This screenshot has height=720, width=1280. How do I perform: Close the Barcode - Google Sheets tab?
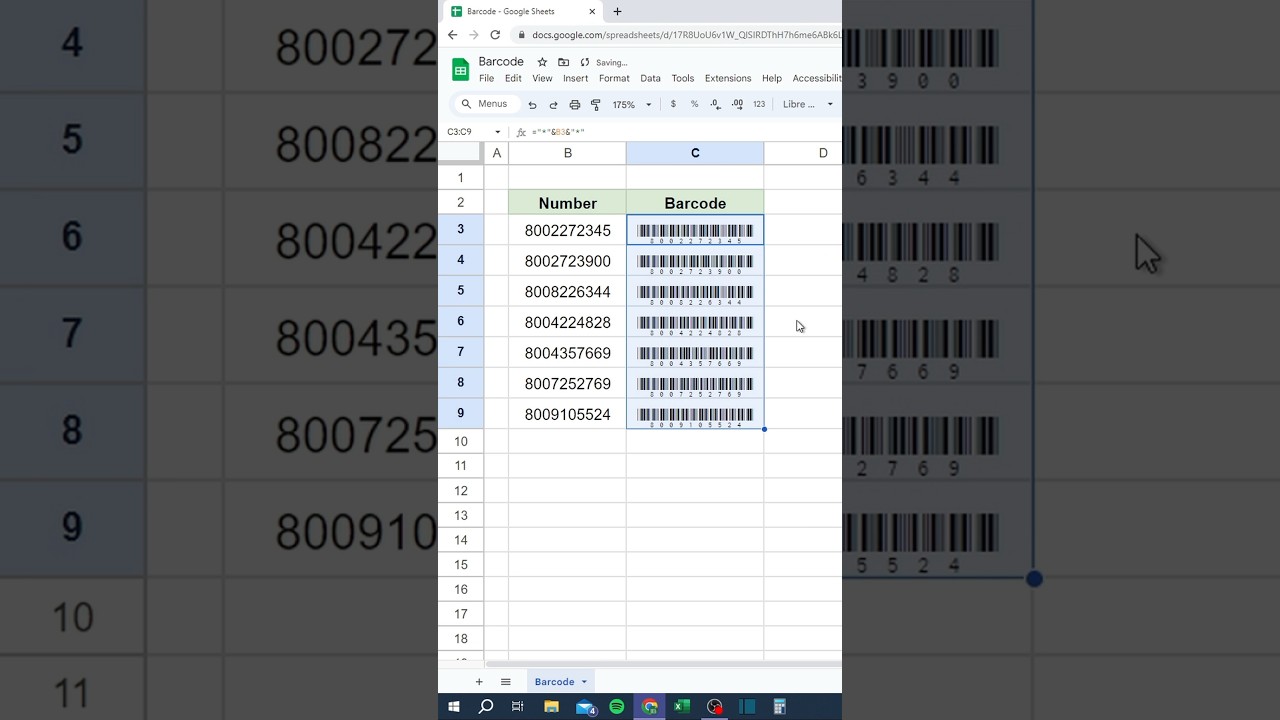tap(592, 12)
